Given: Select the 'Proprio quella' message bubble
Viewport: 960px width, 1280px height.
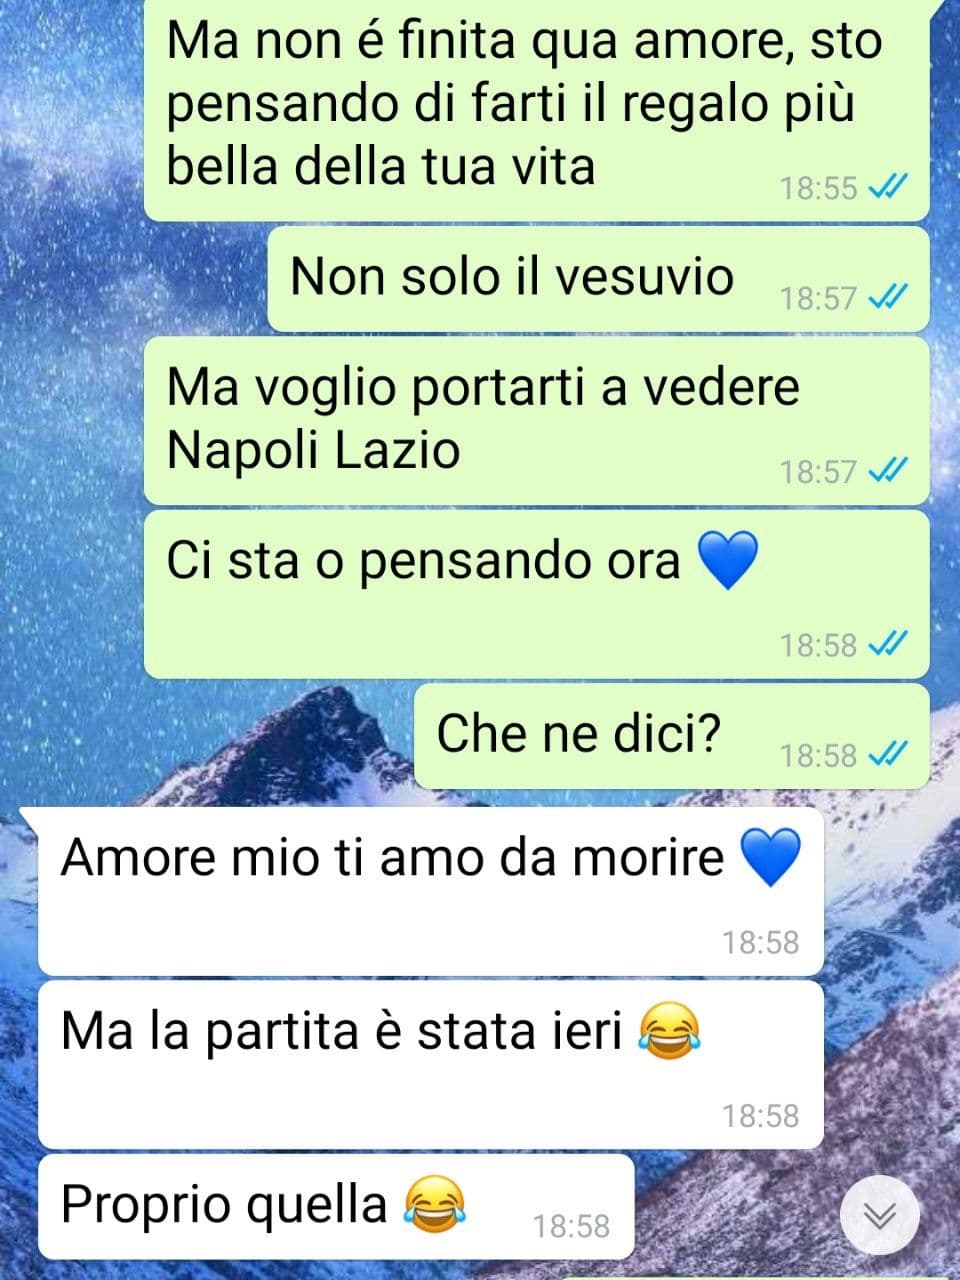Looking at the screenshot, I should tap(337, 1207).
